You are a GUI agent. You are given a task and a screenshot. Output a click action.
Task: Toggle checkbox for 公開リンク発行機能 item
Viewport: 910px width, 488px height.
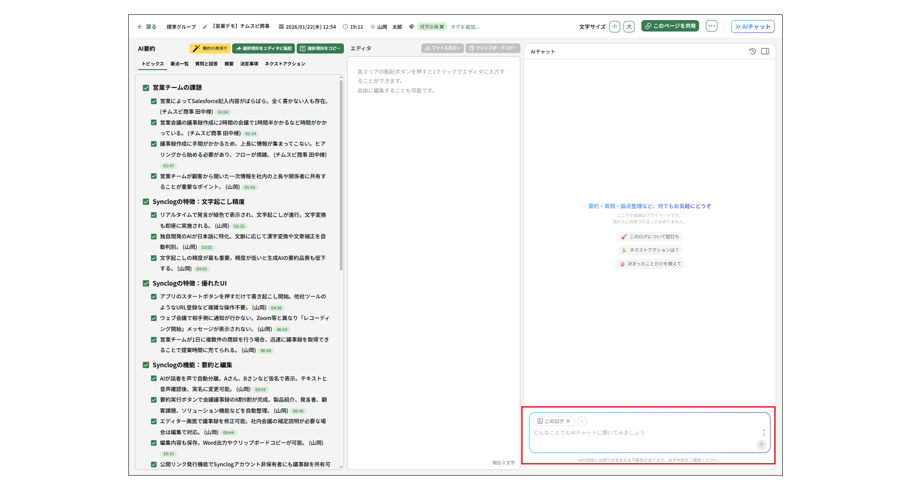pos(154,464)
